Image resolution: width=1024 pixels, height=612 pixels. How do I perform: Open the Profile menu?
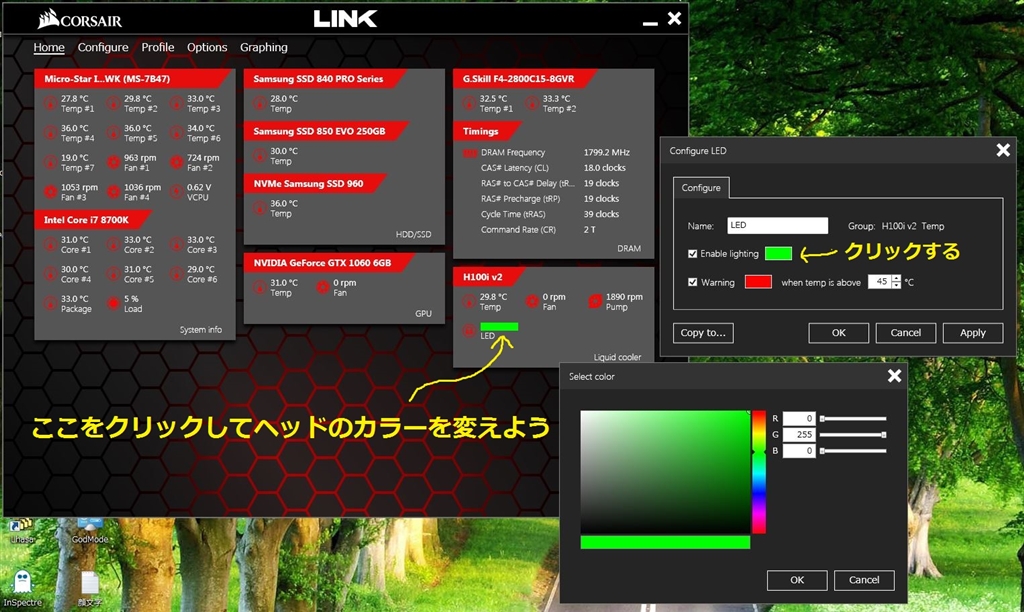coord(157,47)
